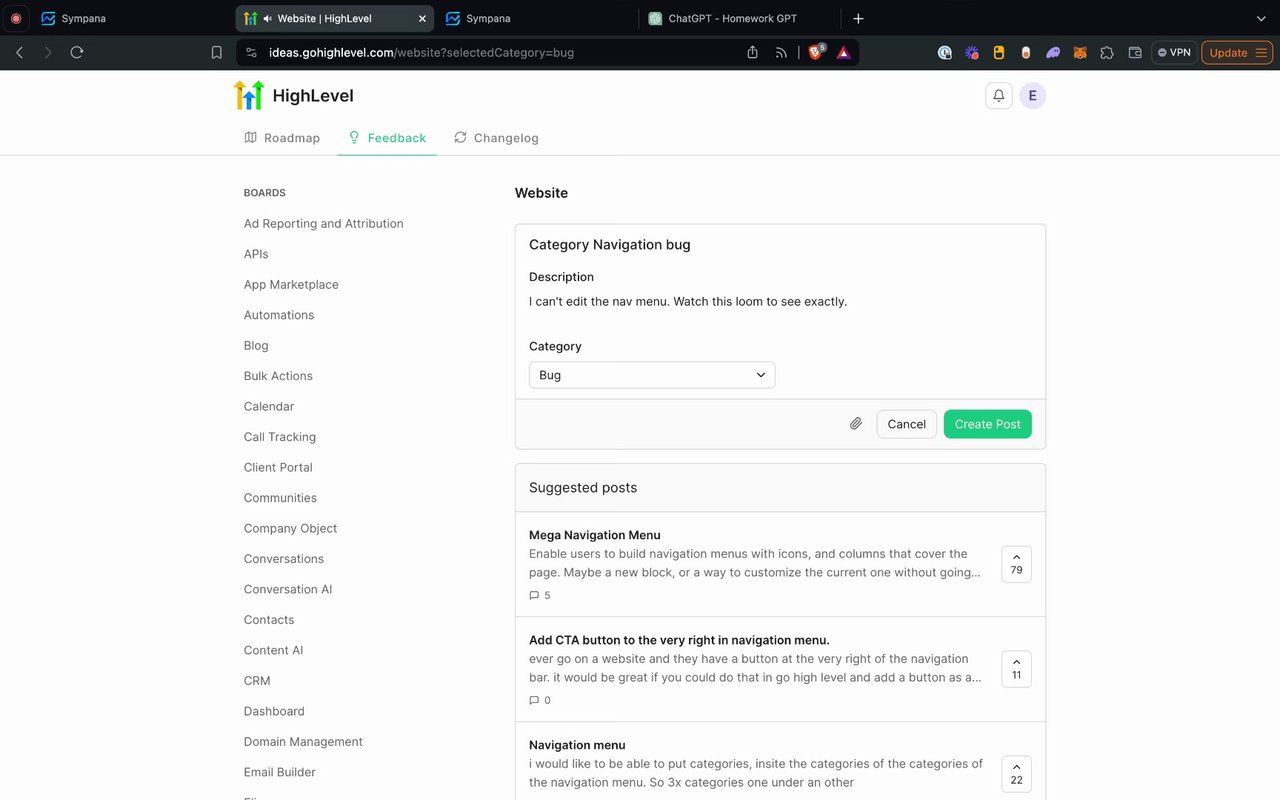Open the Communities board
The width and height of the screenshot is (1280, 800).
(280, 498)
